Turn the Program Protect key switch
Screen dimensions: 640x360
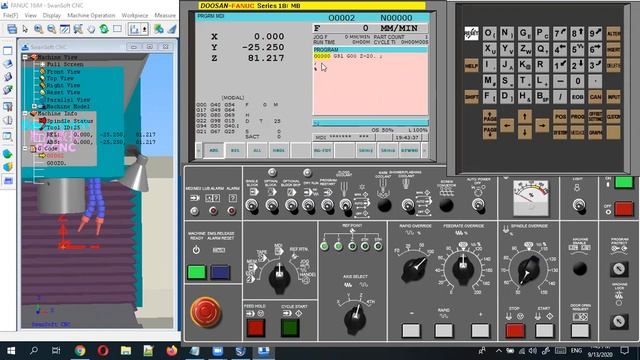click(x=619, y=269)
